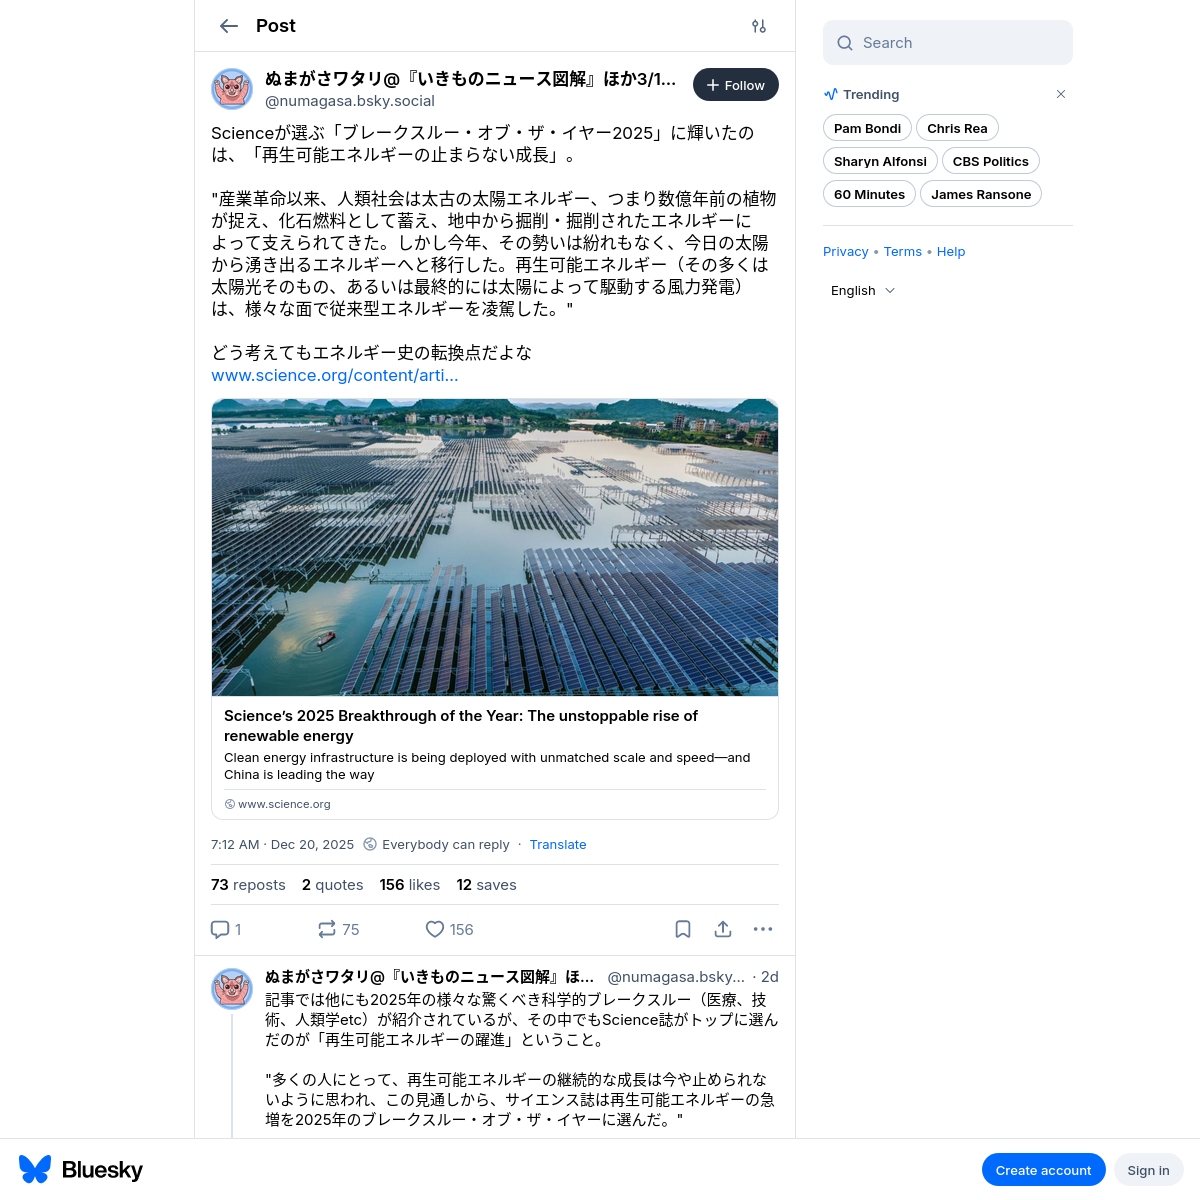Repost using the arrows icon

327,929
